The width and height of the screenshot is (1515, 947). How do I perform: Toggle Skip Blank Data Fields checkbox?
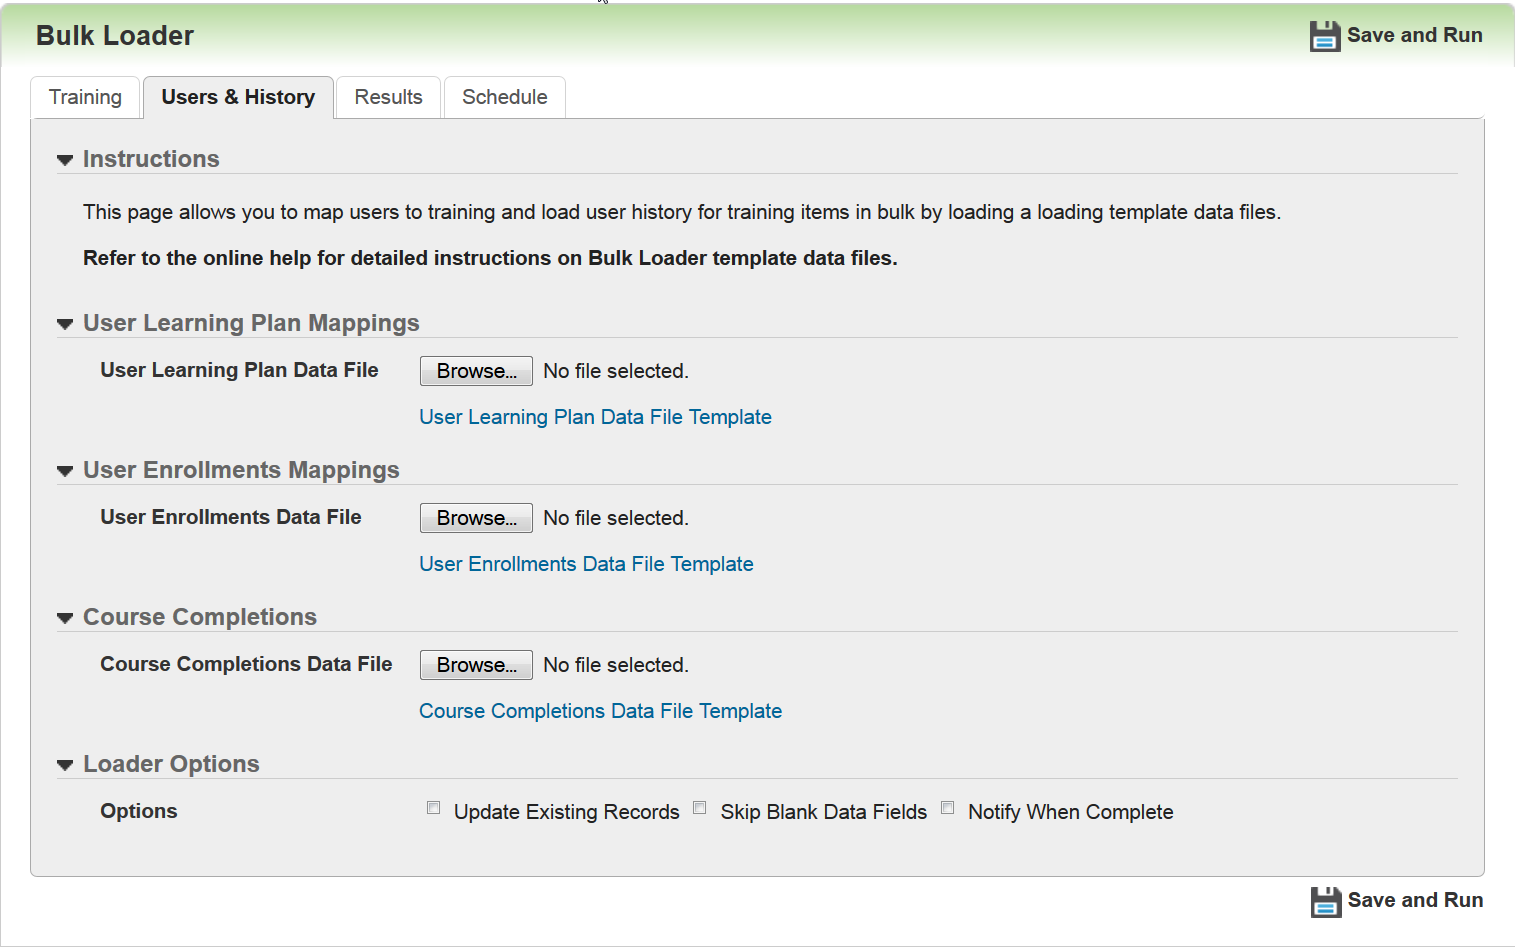click(x=700, y=808)
